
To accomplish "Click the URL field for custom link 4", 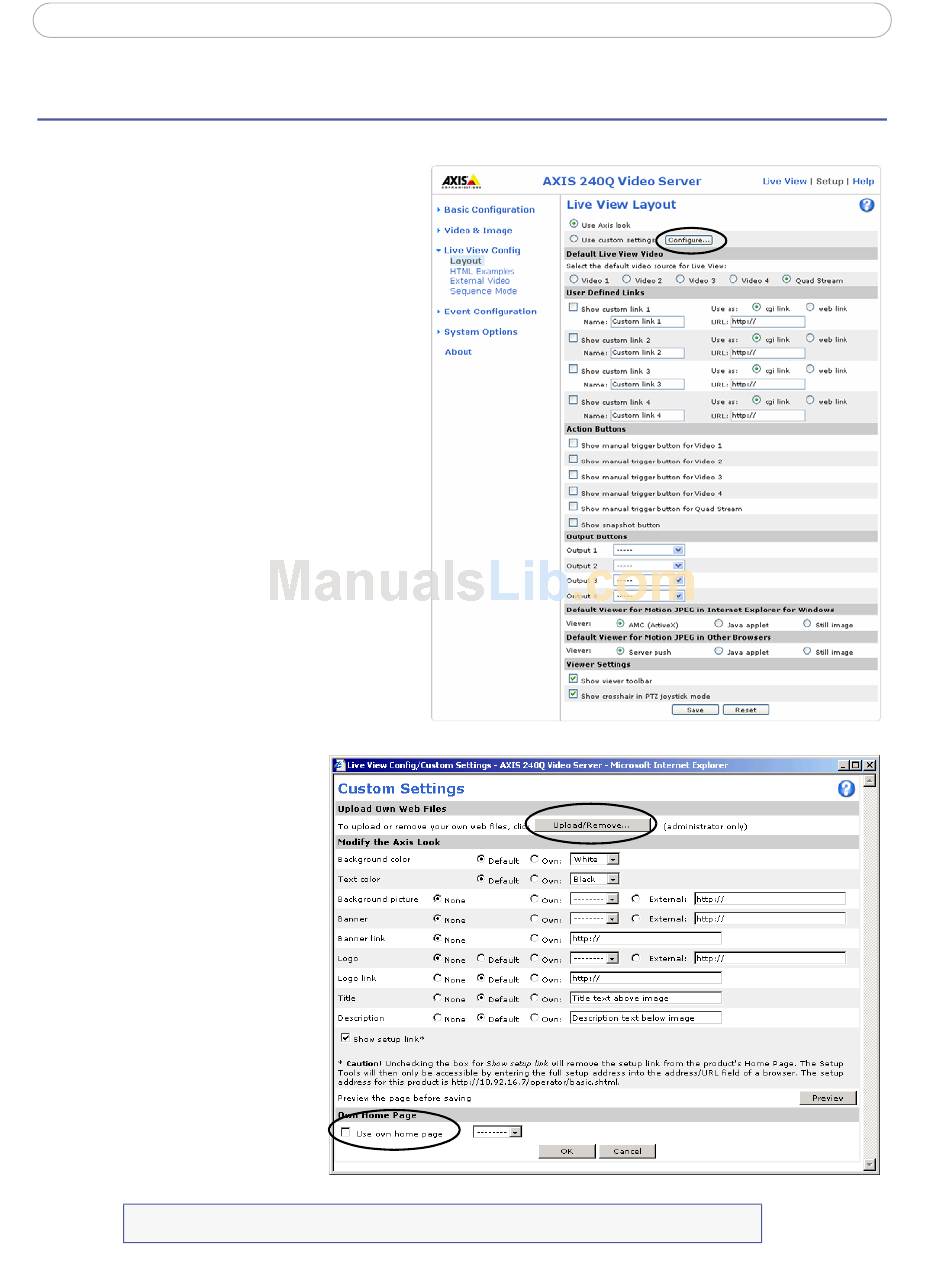I will [x=767, y=415].
